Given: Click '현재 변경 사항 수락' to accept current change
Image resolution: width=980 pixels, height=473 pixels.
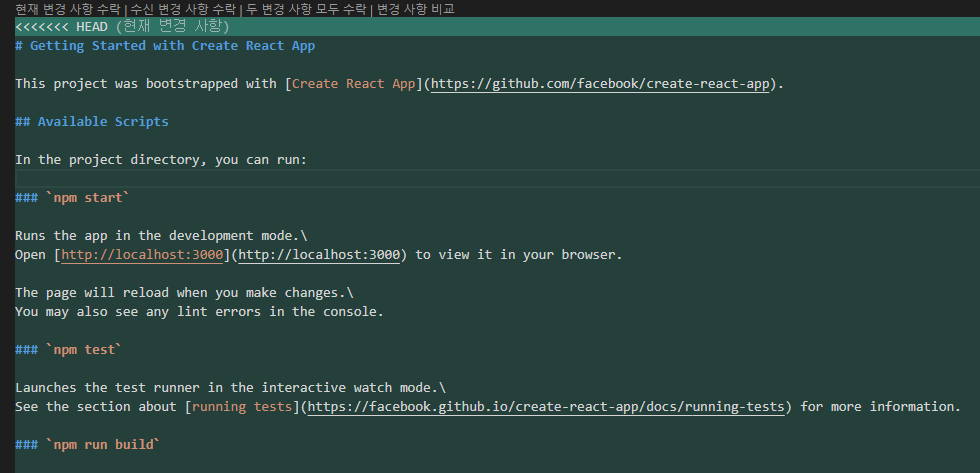Looking at the screenshot, I should [68, 9].
